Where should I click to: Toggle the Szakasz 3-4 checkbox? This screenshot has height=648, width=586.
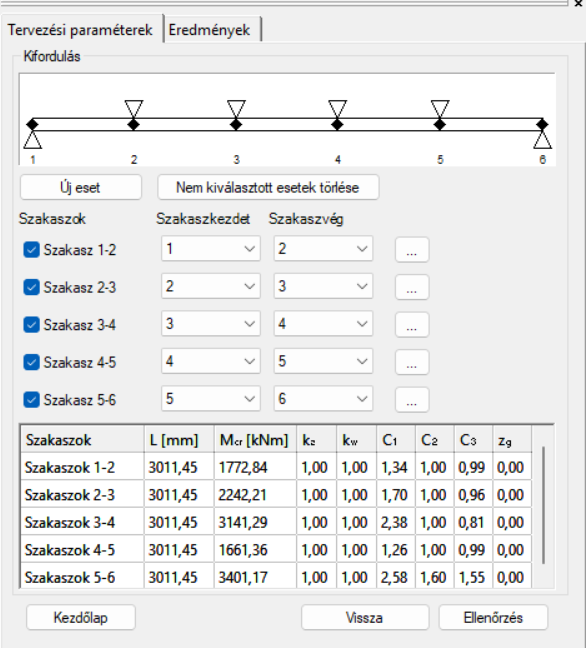[x=31, y=325]
